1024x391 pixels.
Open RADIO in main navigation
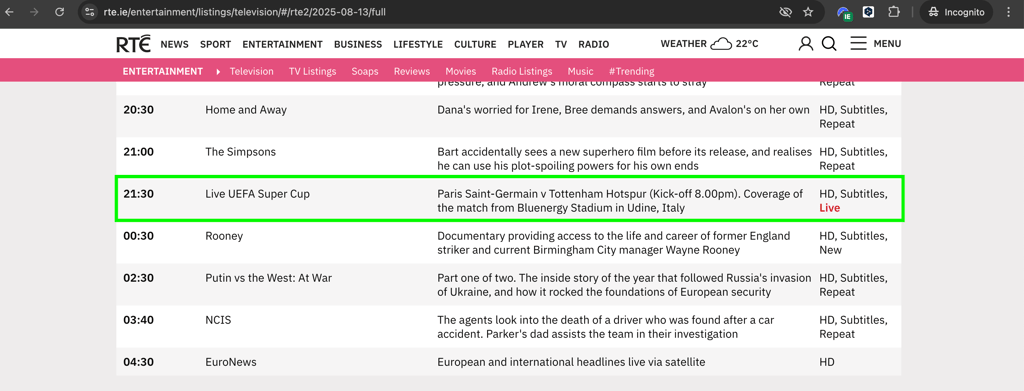click(x=594, y=44)
